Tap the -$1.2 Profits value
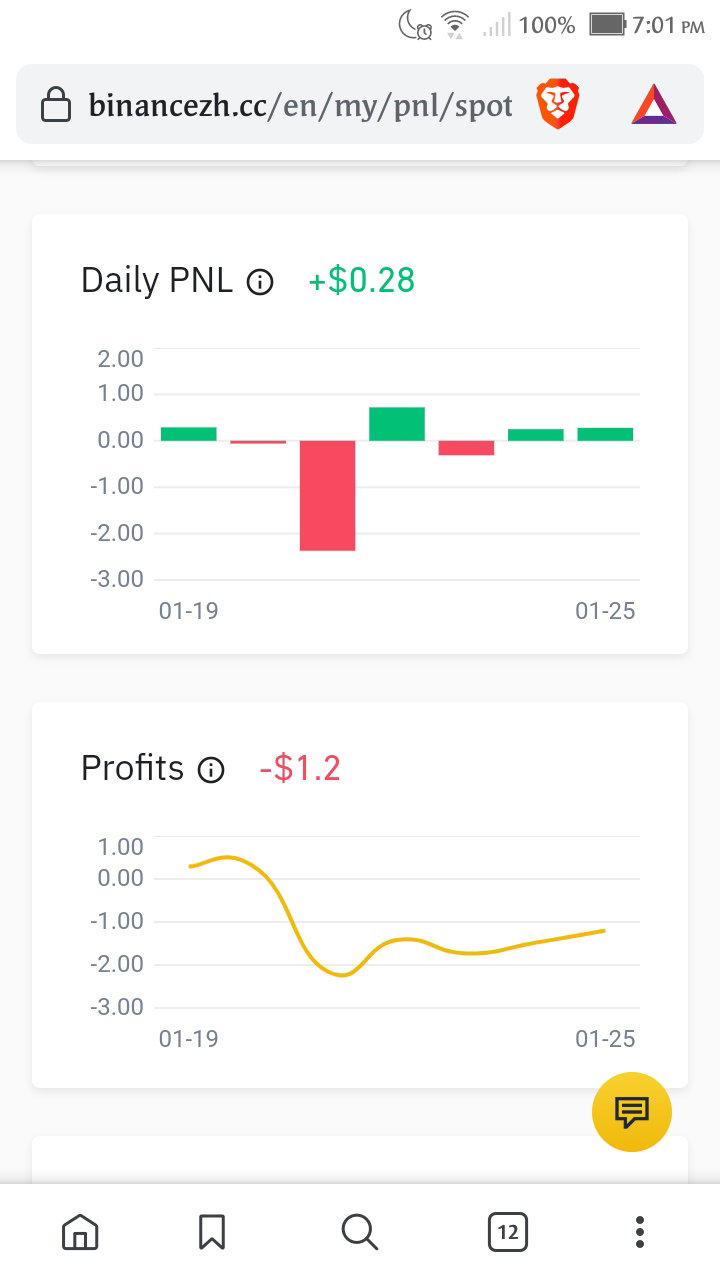 pyautogui.click(x=300, y=768)
